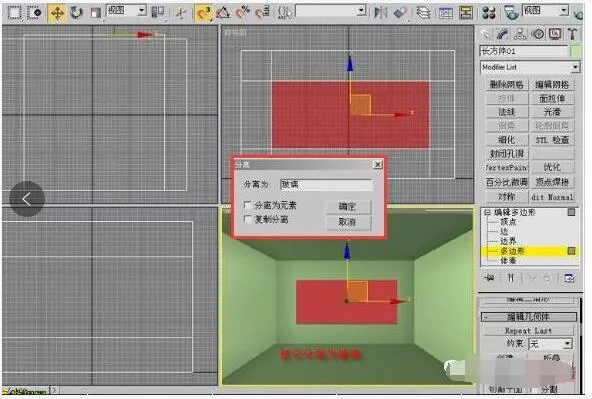Open the Layer Manager icon
The width and height of the screenshot is (592, 399).
click(x=424, y=13)
